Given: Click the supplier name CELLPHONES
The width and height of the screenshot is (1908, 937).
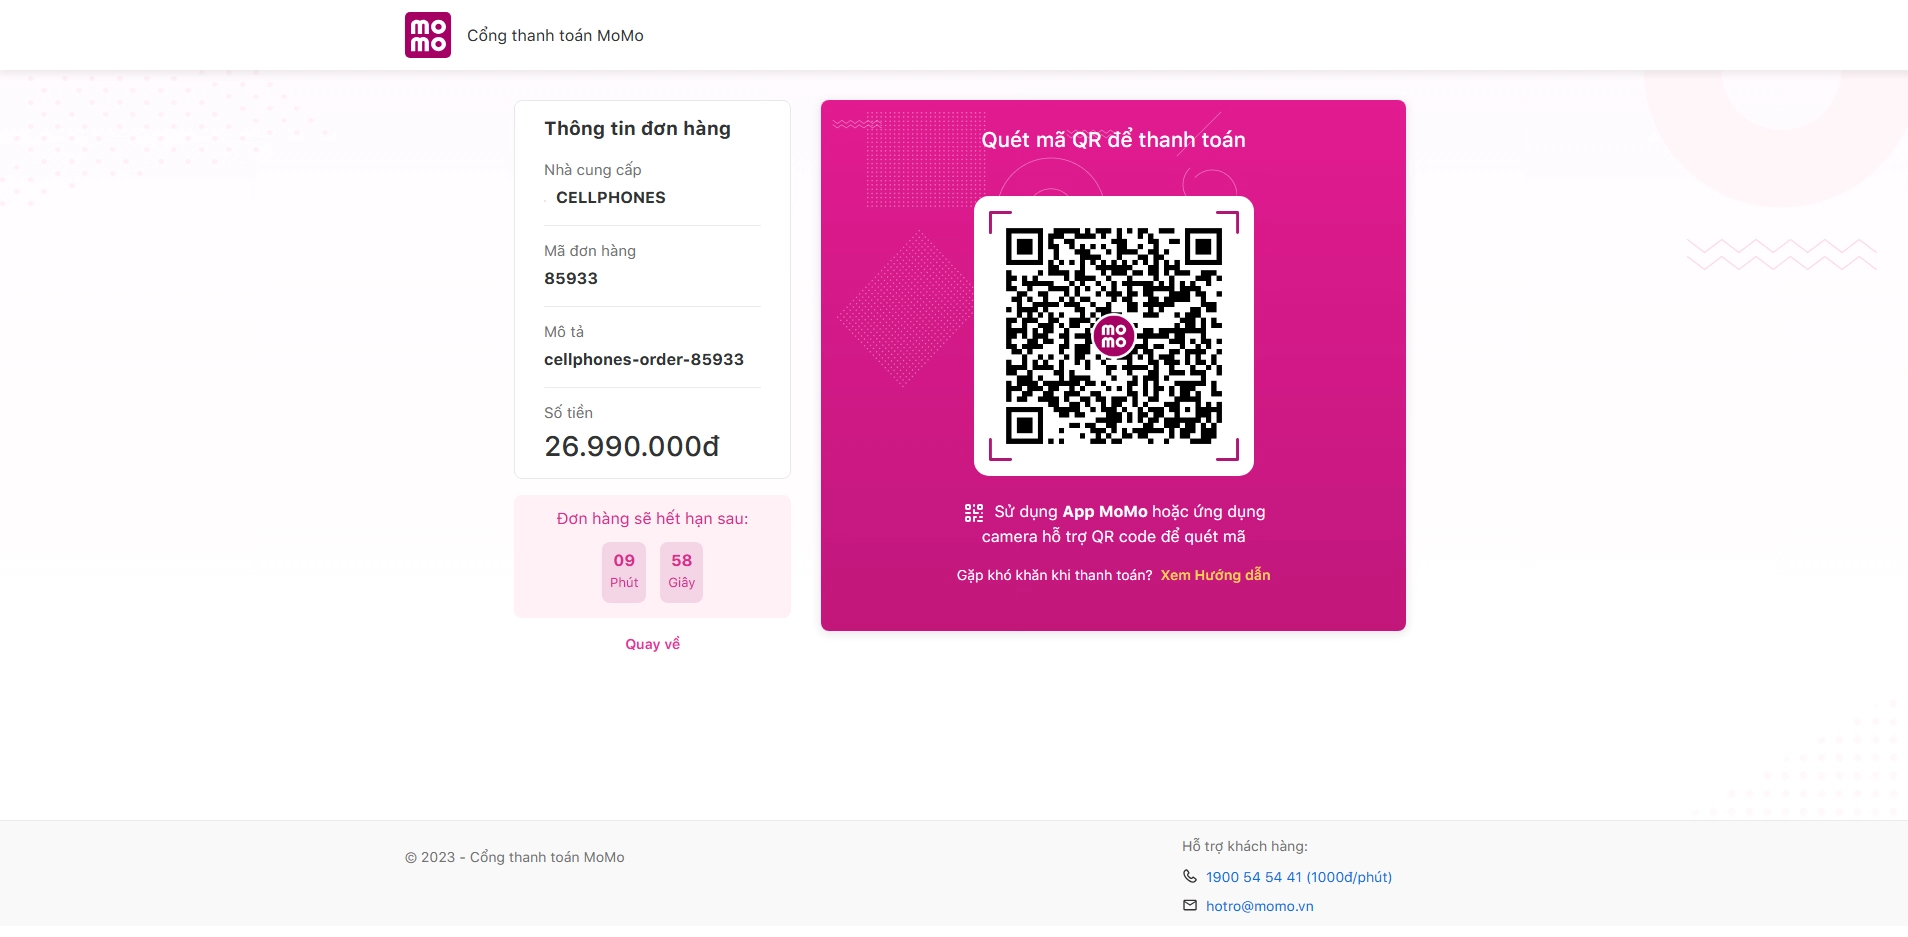Looking at the screenshot, I should coord(610,198).
